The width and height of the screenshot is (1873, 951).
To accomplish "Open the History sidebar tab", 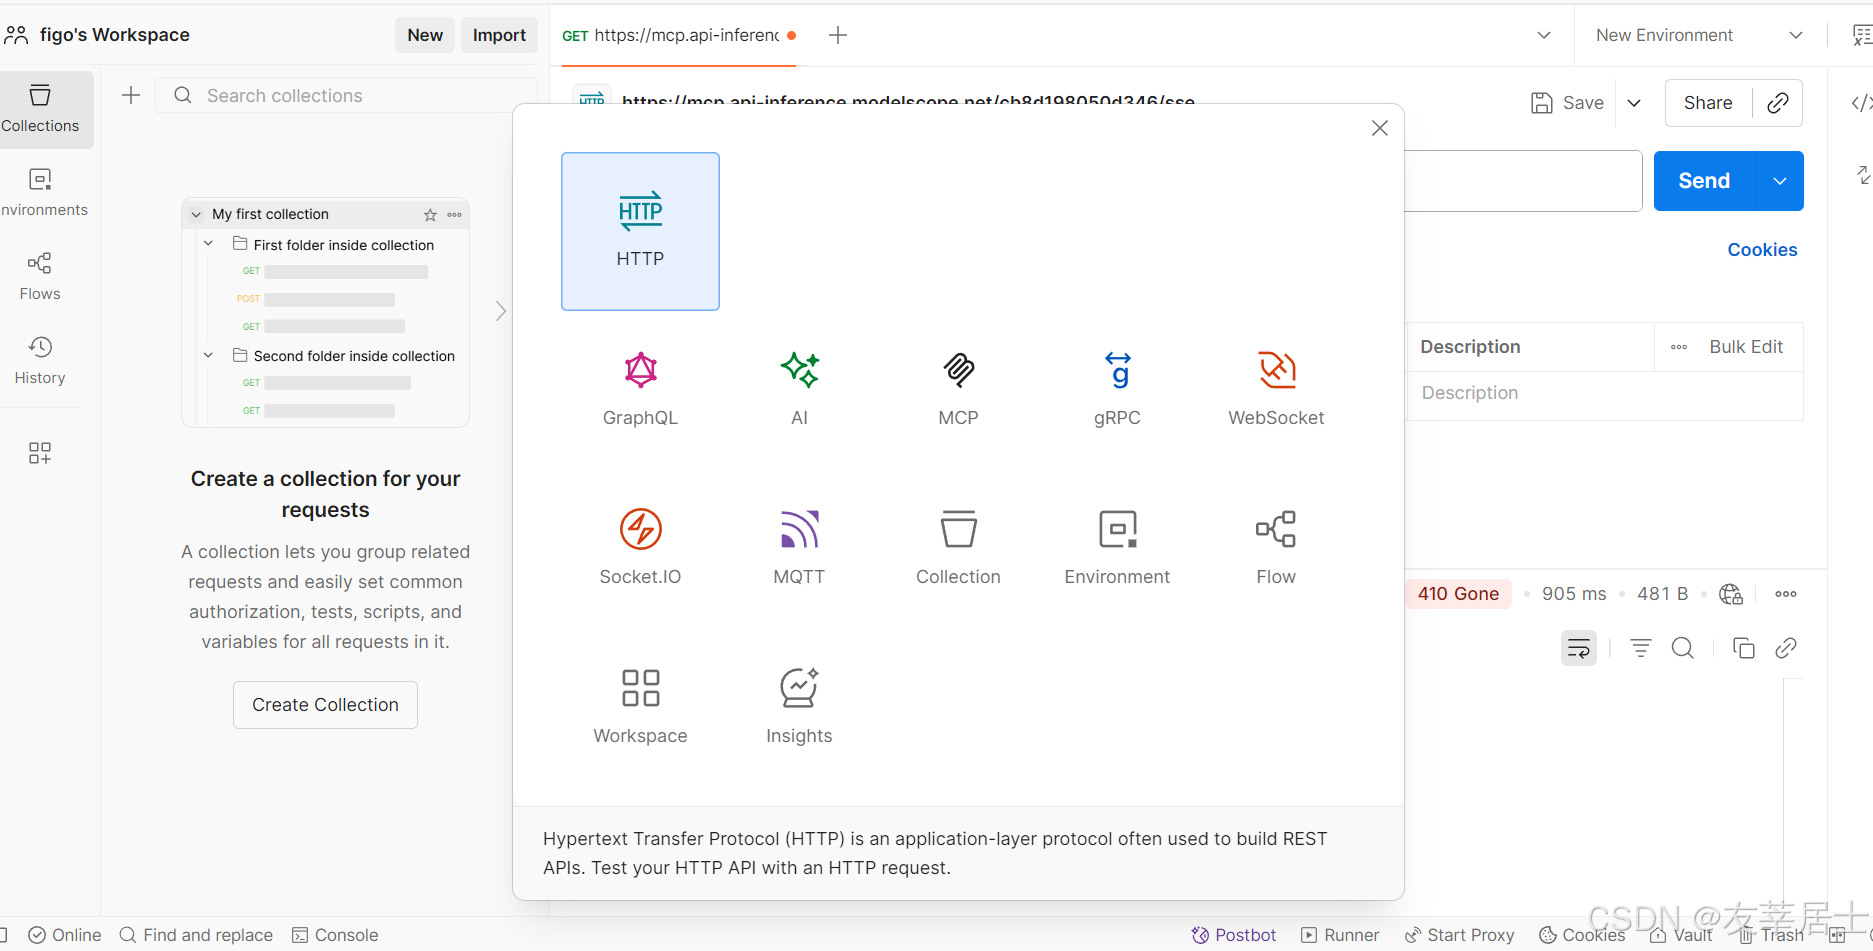I will coord(40,361).
